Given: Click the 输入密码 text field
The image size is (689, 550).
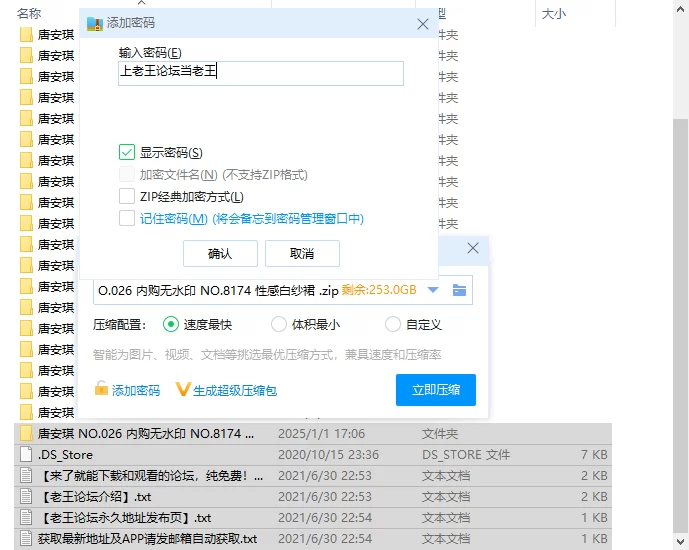Looking at the screenshot, I should pos(260,72).
